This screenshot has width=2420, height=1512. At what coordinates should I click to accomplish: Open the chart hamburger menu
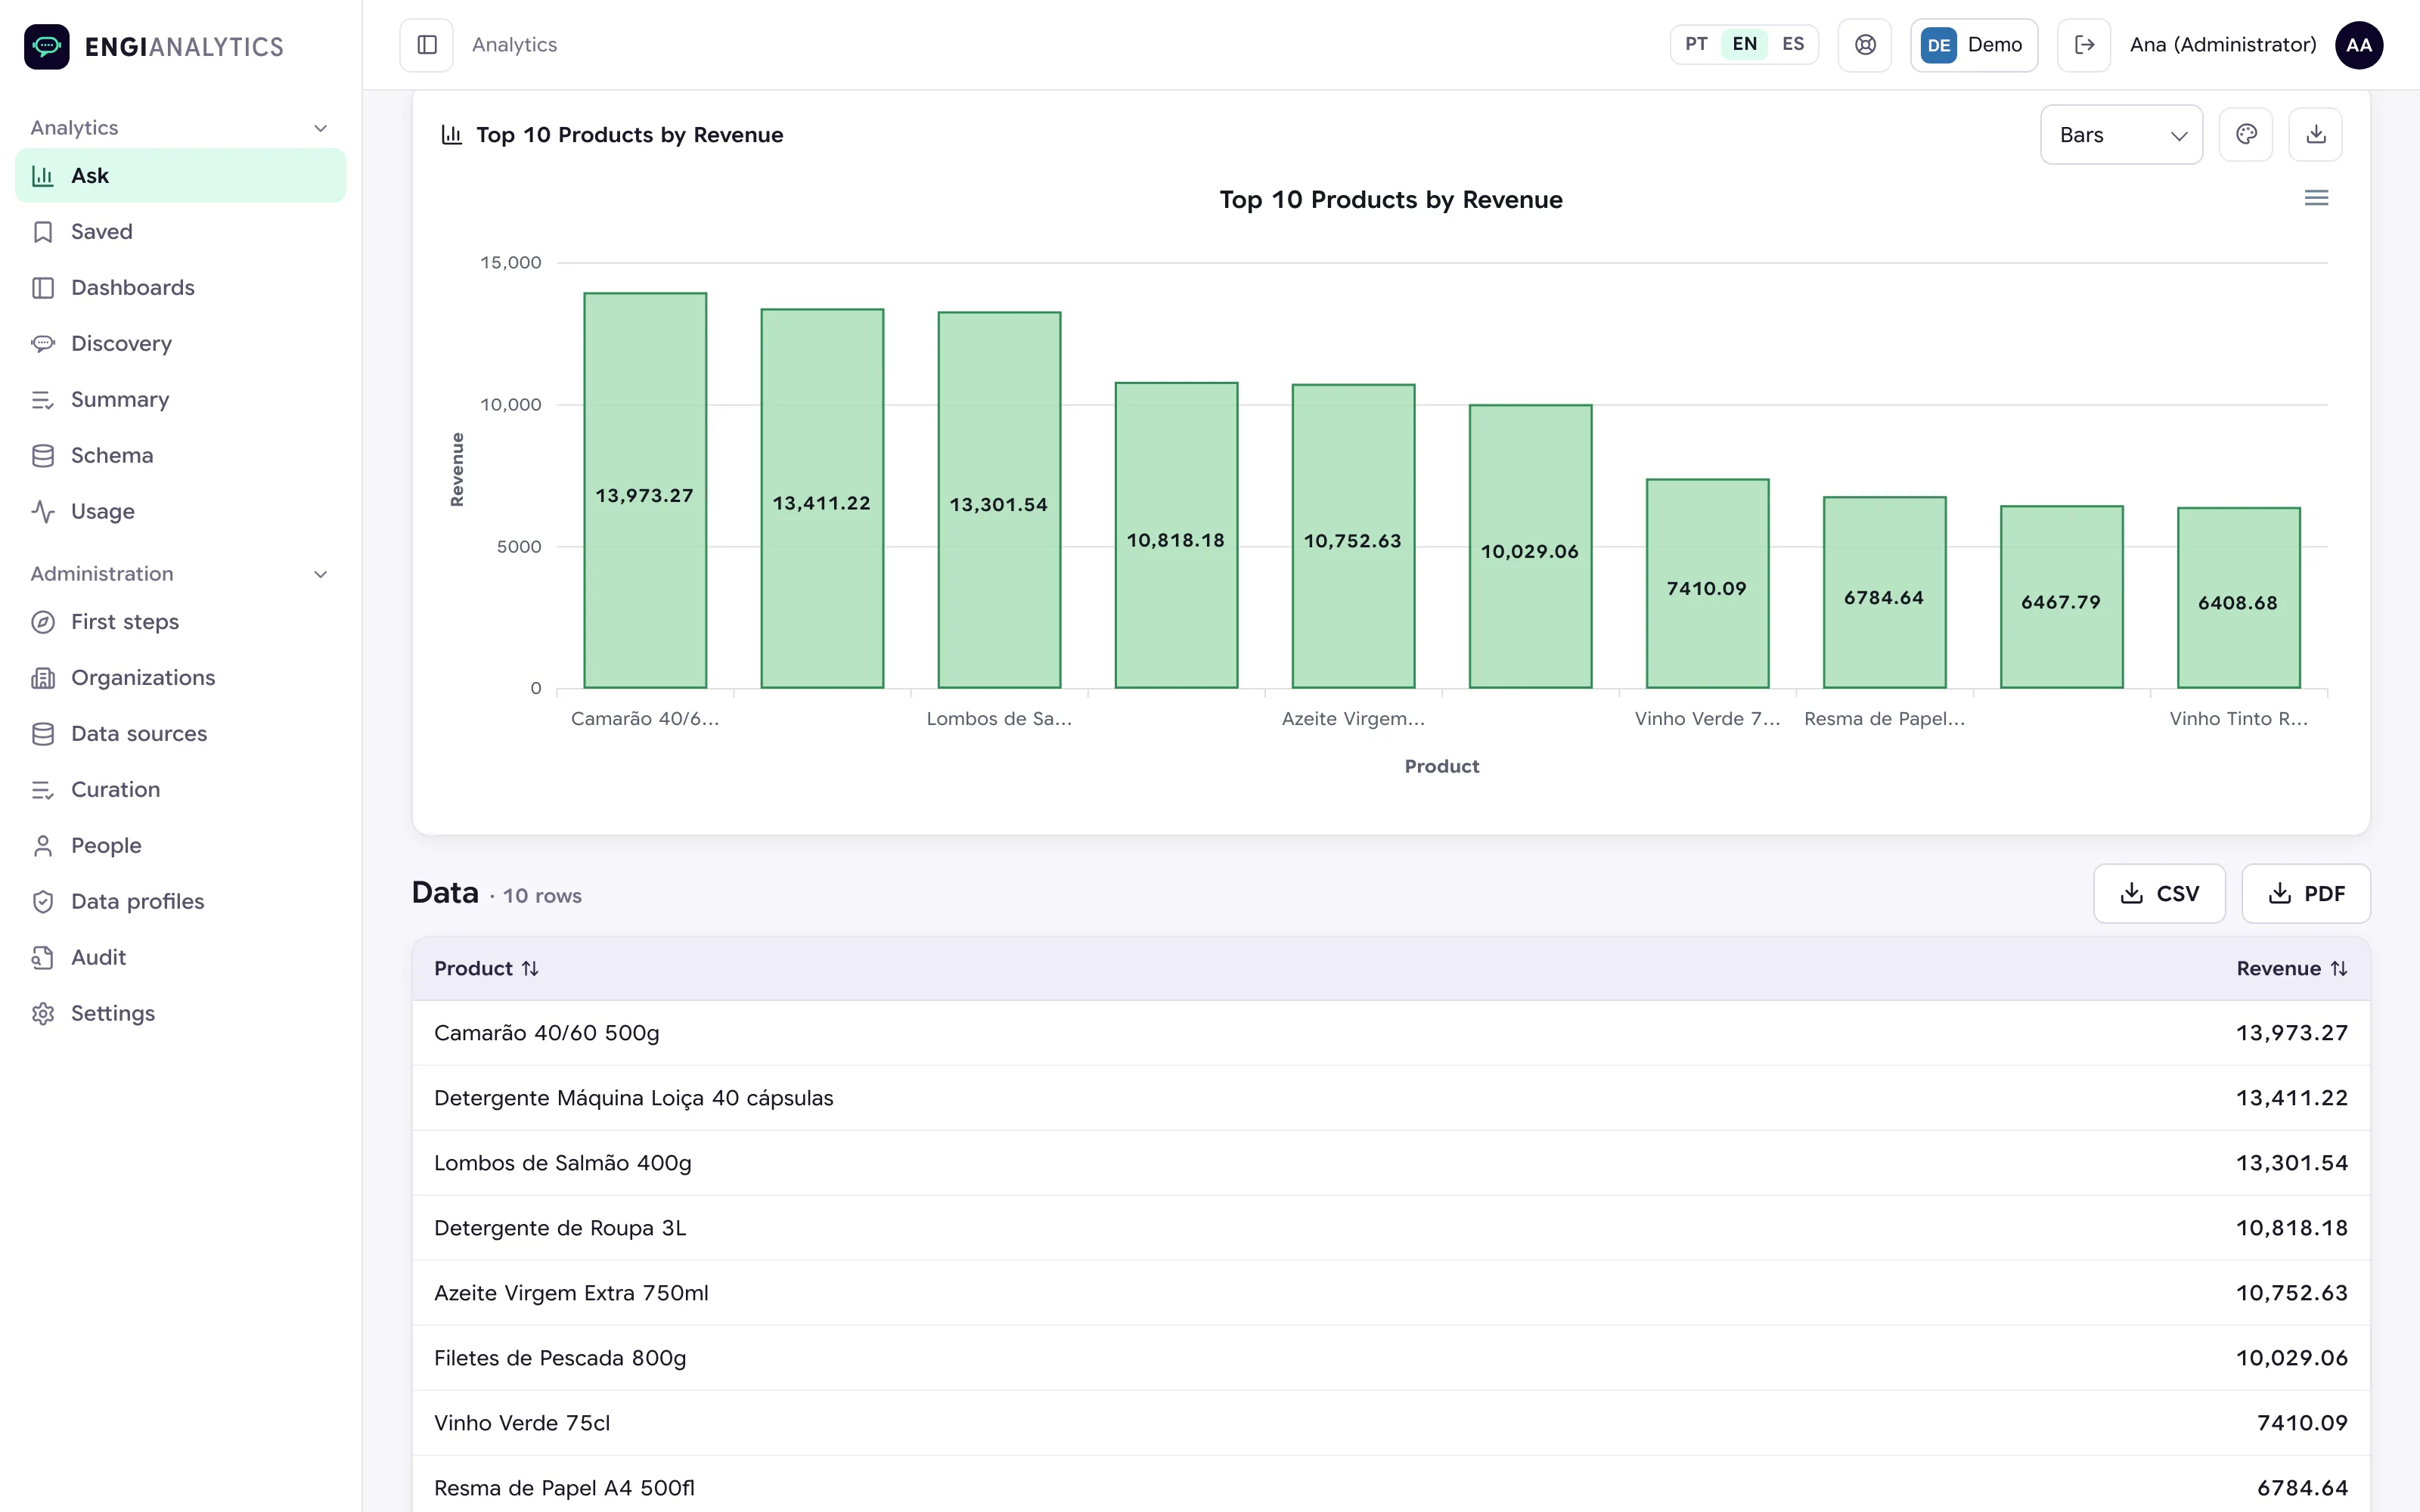(x=2316, y=198)
